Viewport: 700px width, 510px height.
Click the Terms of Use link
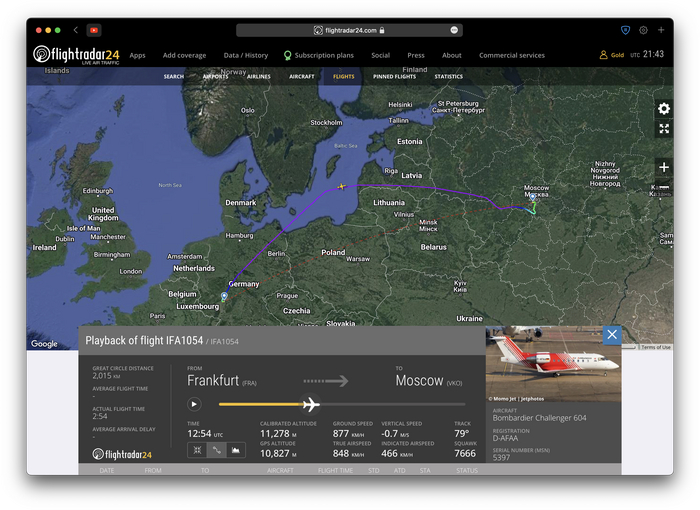656,347
